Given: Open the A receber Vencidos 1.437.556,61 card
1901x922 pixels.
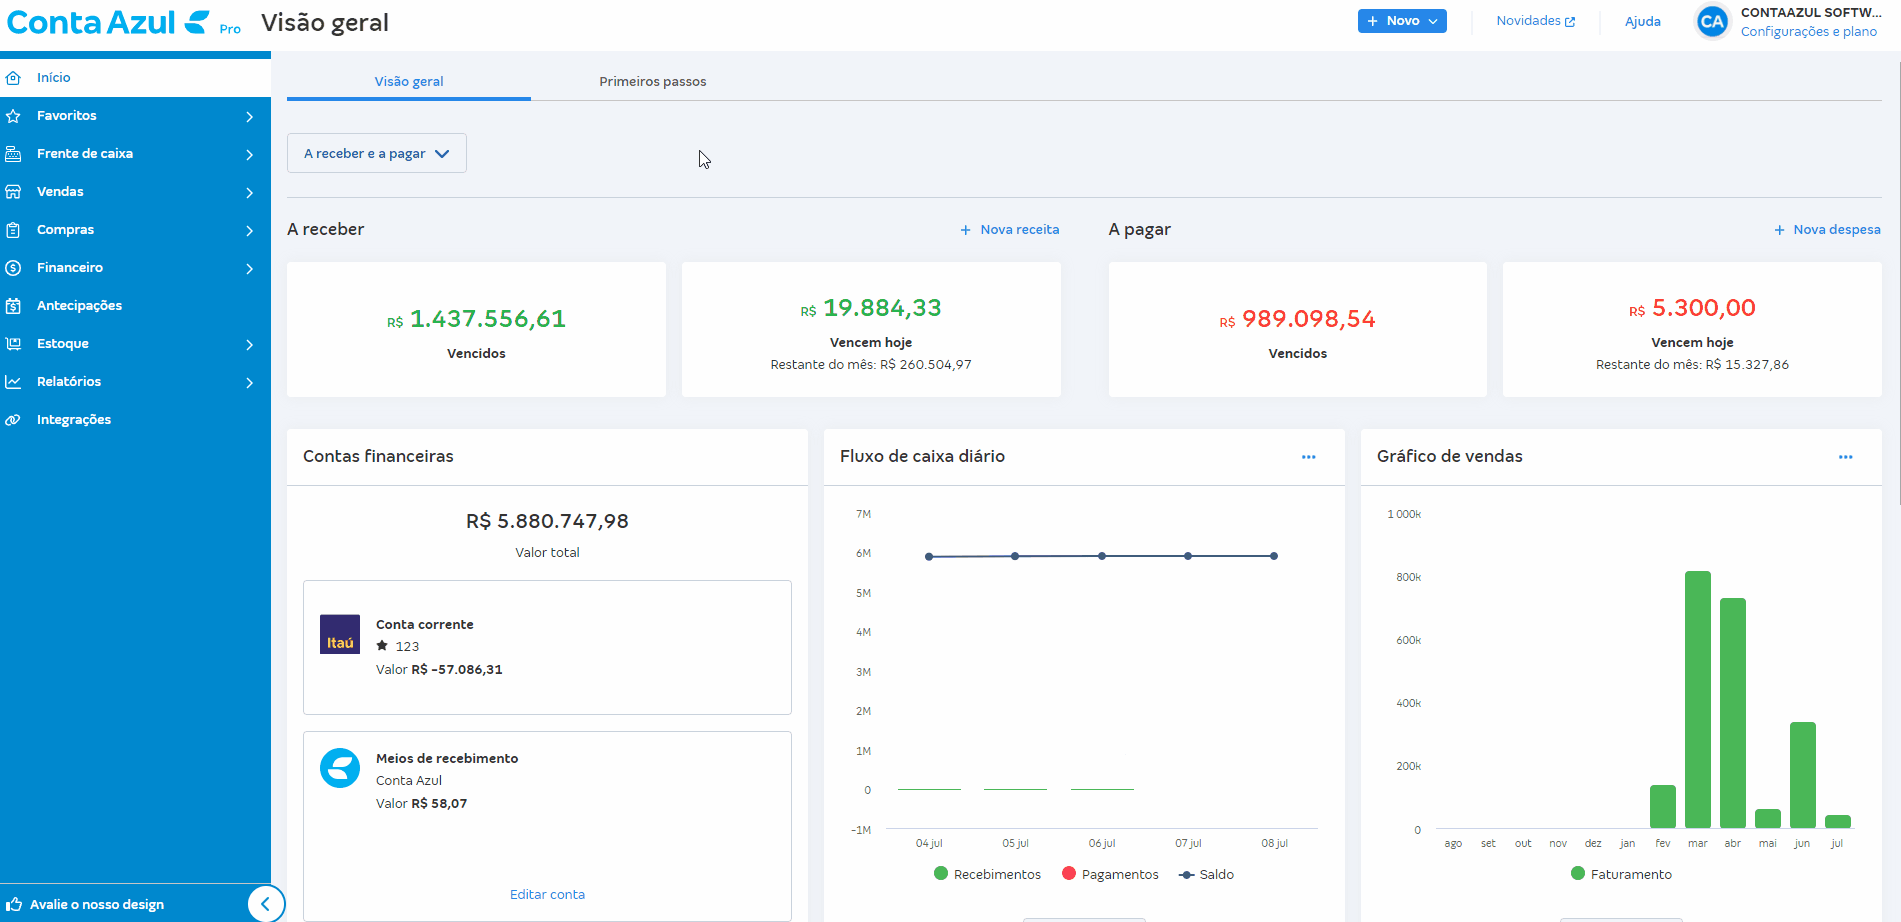Looking at the screenshot, I should 476,329.
